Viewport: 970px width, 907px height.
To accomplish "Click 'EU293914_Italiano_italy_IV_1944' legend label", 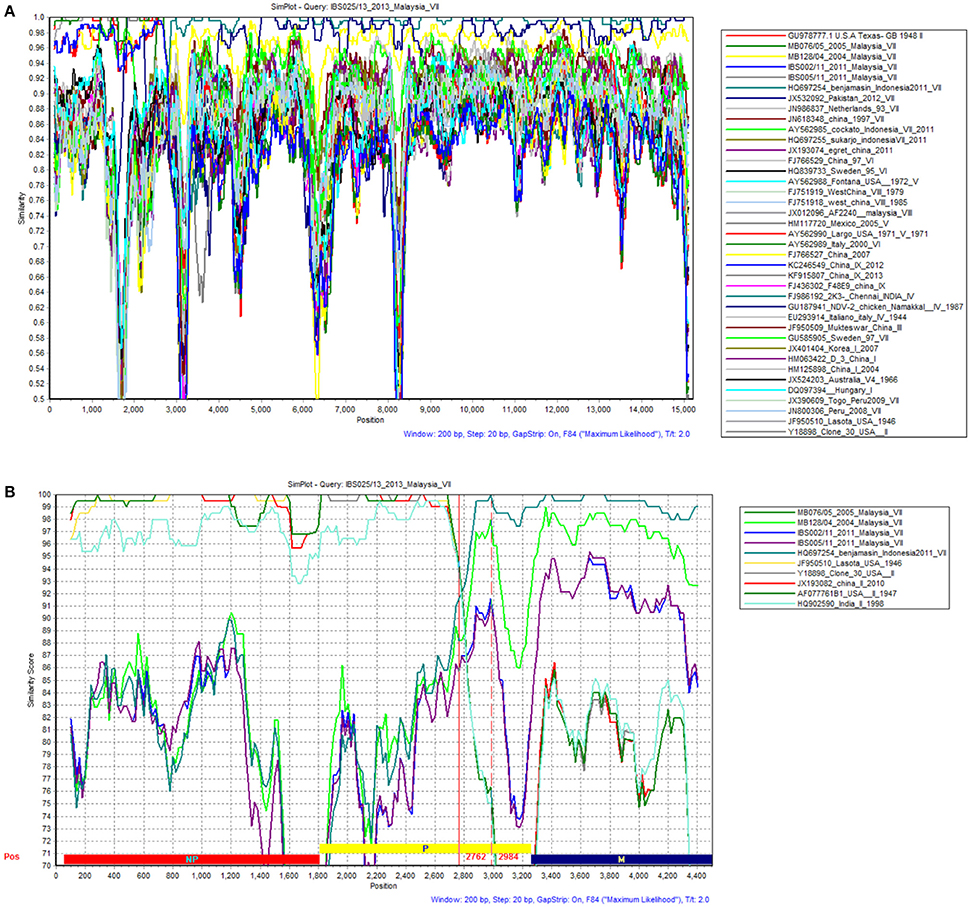I will tap(847, 317).
